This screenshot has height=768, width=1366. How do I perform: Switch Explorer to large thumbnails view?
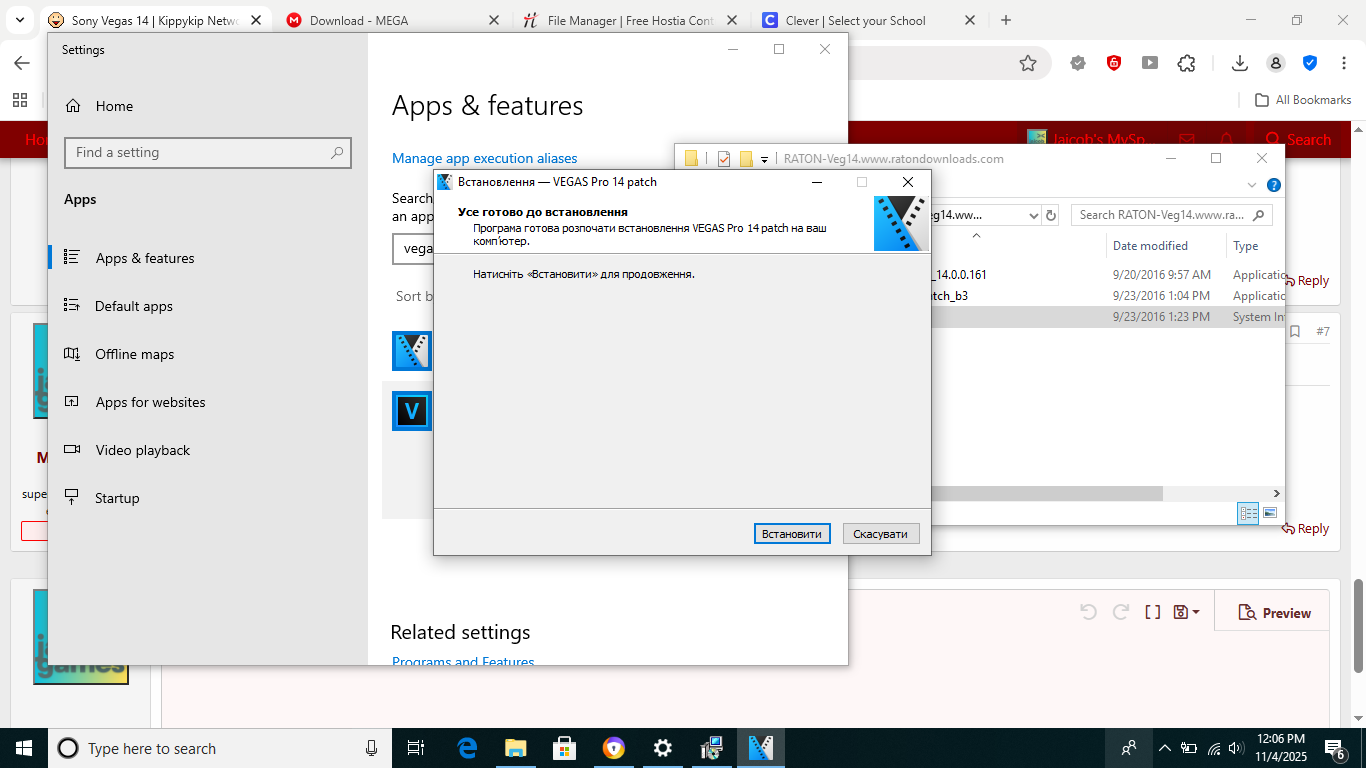click(1270, 513)
